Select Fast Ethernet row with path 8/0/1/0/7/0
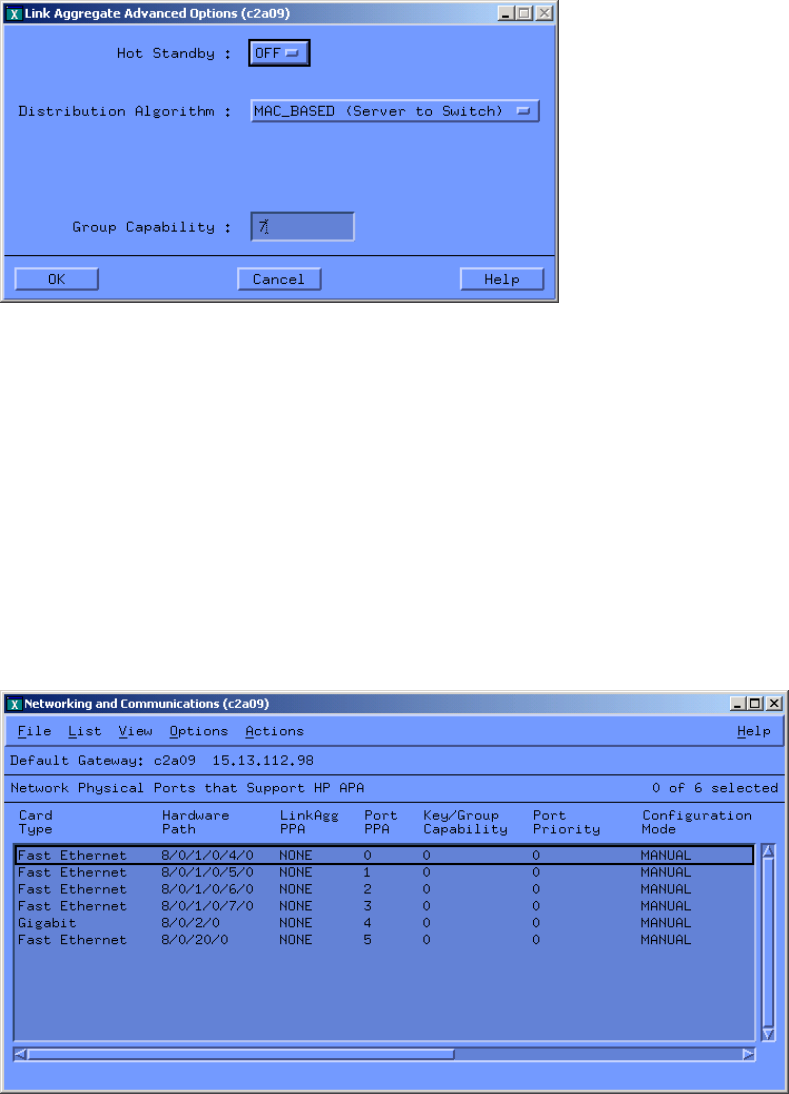Viewport: 789px width, 1094px height. [x=384, y=906]
